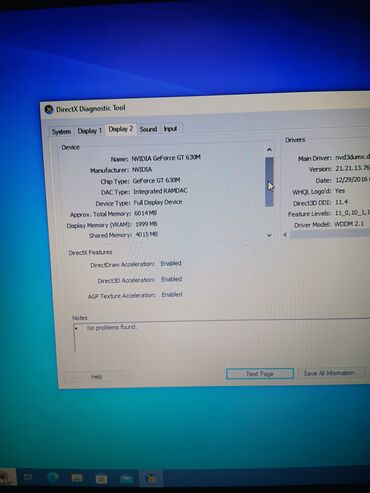Click the Chip Type value 'GeForce GT 630M'

point(156,181)
